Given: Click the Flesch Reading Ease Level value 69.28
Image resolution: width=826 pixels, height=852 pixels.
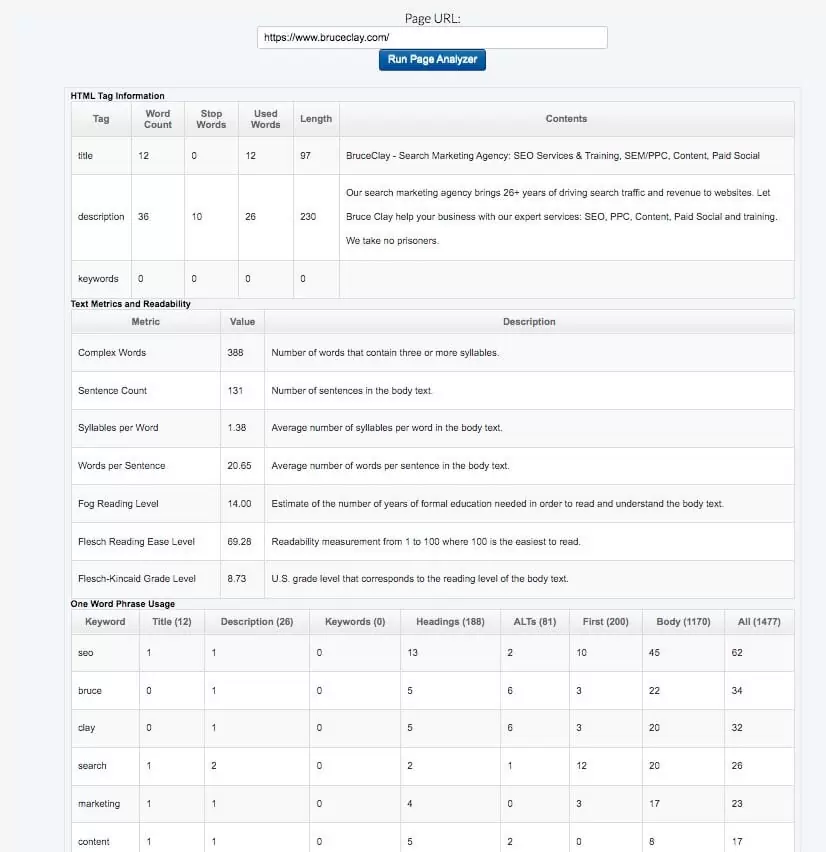Looking at the screenshot, I should (240, 542).
